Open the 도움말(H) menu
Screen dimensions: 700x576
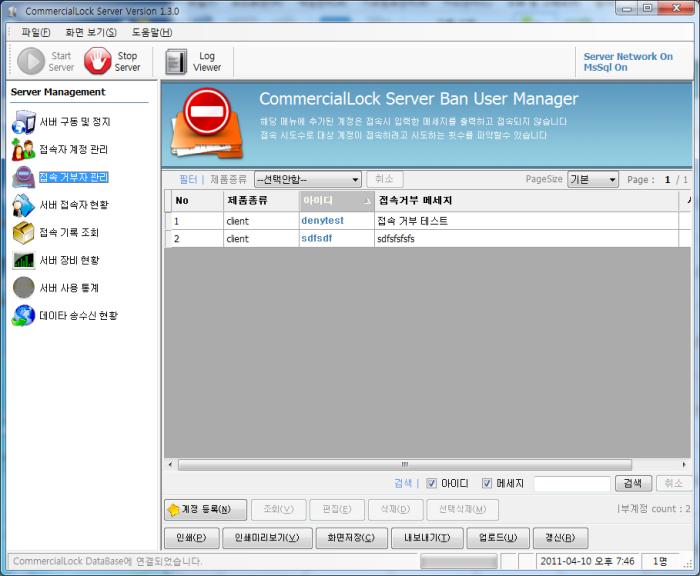point(152,32)
